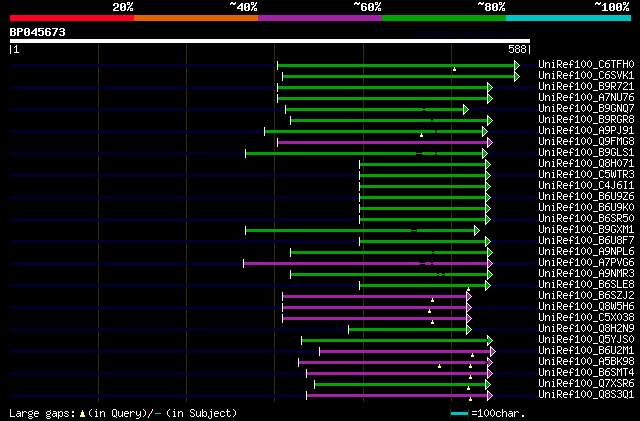Open the UniRef100_B9RGR8 hit label
Screen dimensions: 640x421
tap(586, 120)
